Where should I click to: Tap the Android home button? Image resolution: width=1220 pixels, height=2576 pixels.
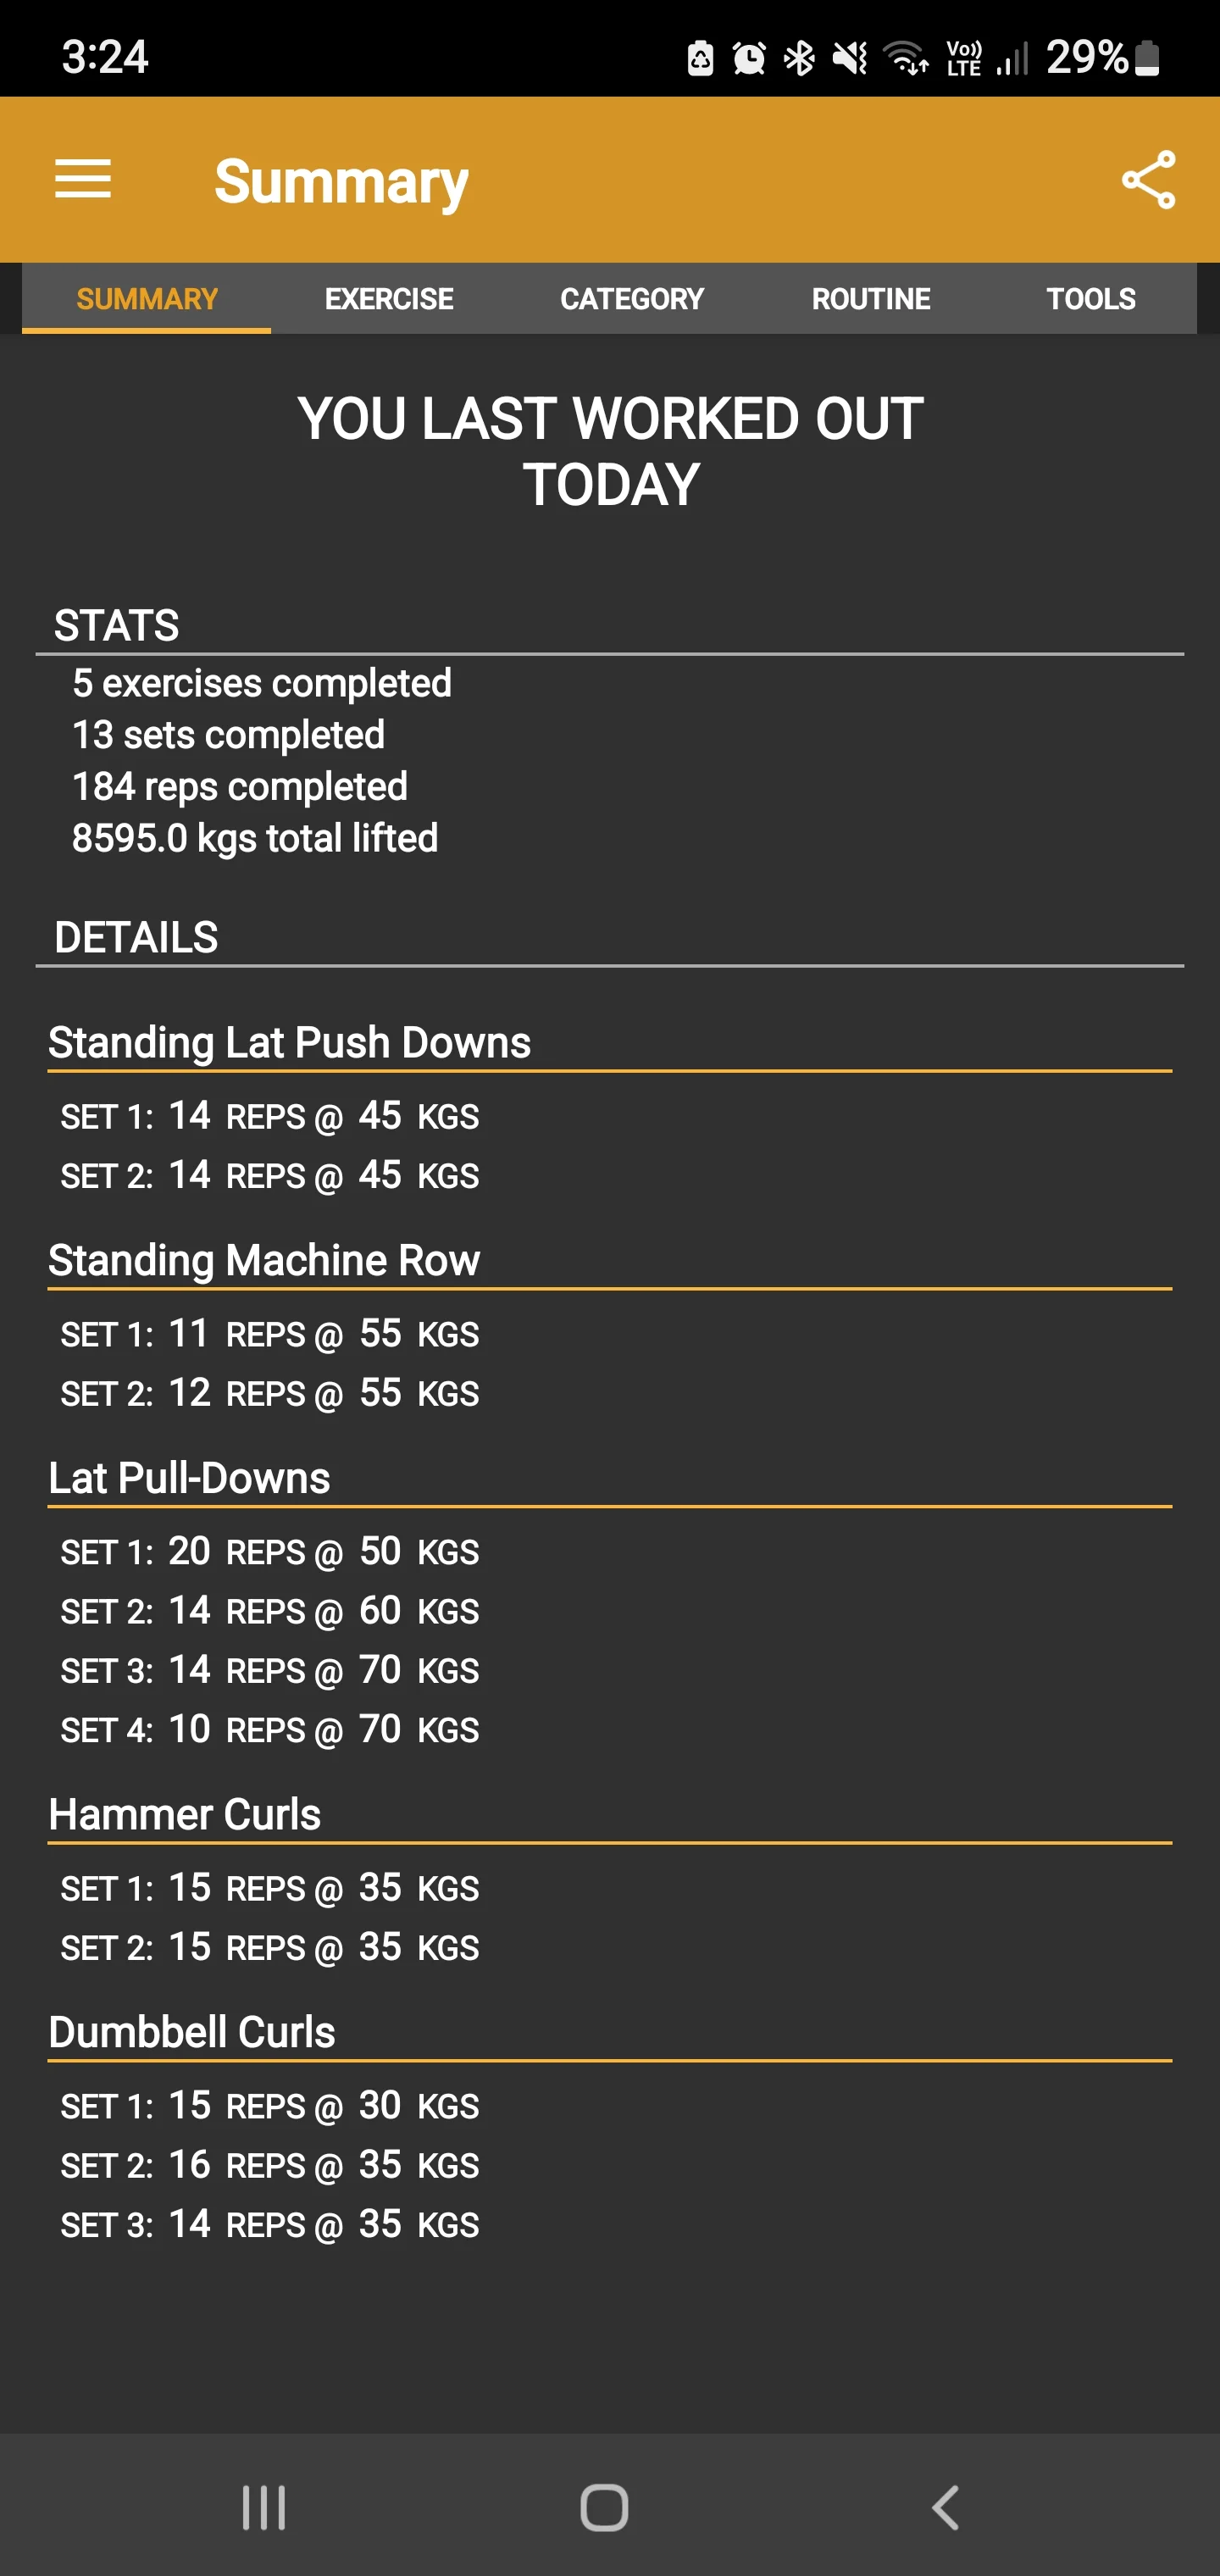point(604,2507)
